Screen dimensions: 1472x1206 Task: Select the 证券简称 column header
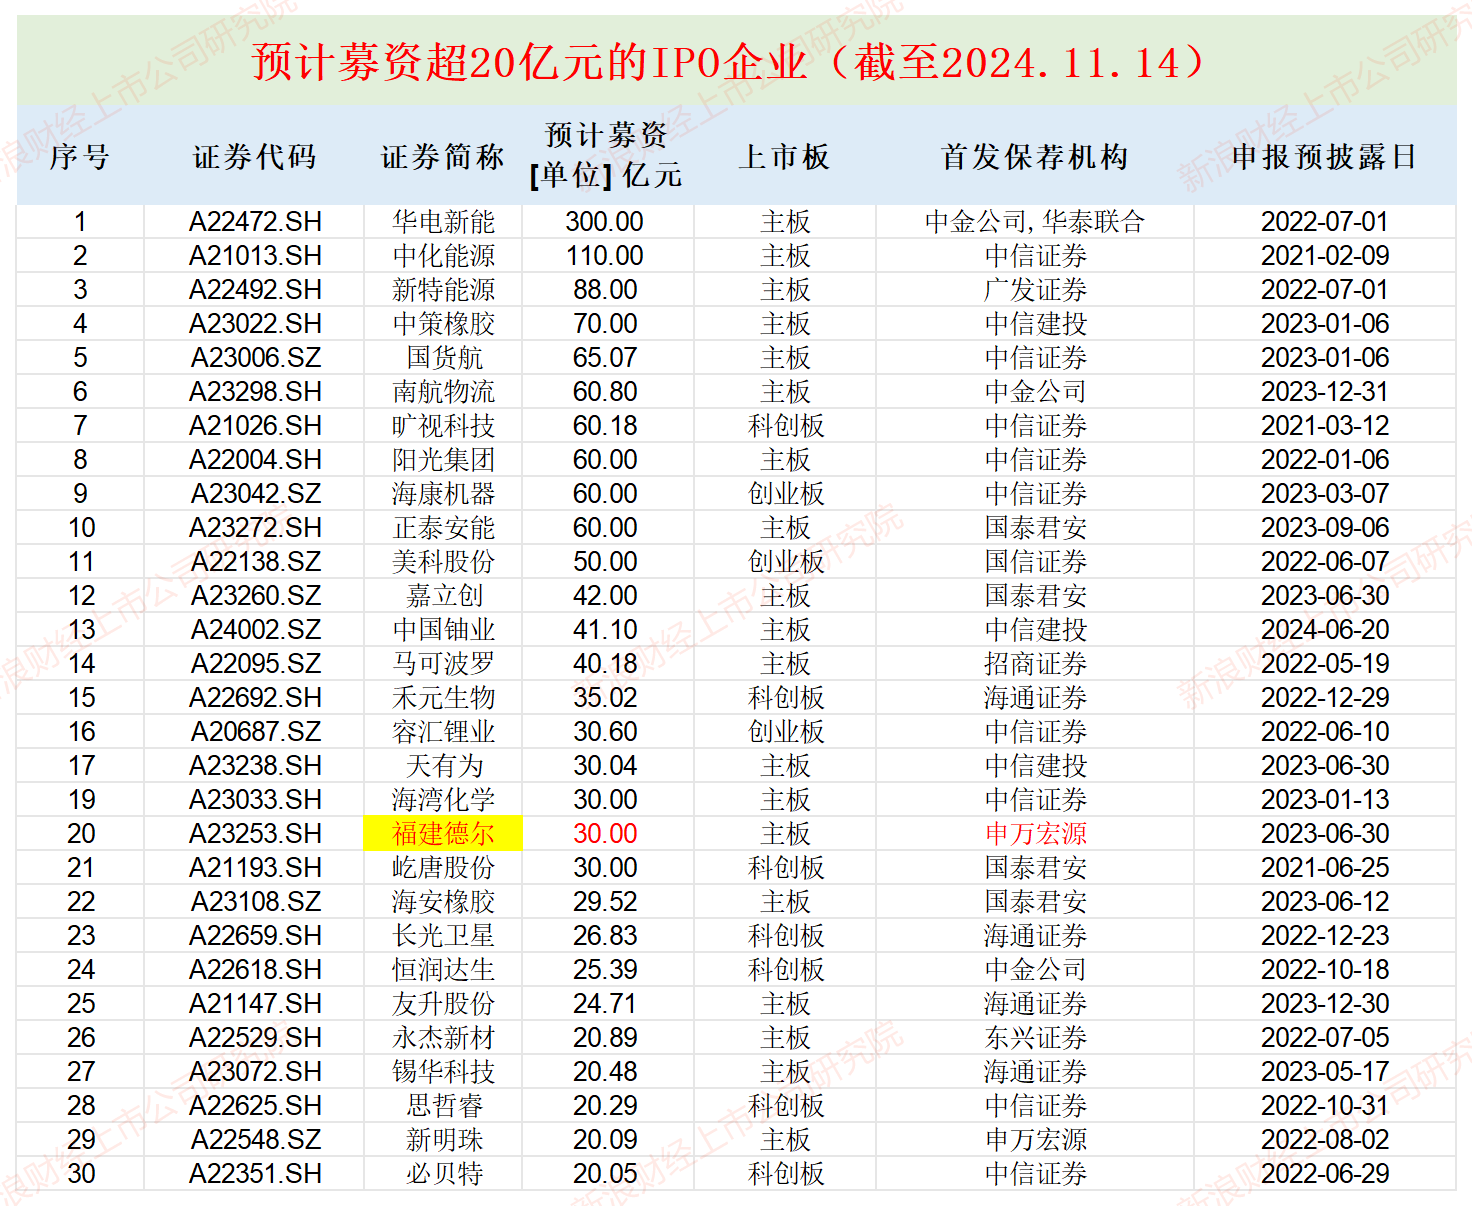[x=441, y=158]
